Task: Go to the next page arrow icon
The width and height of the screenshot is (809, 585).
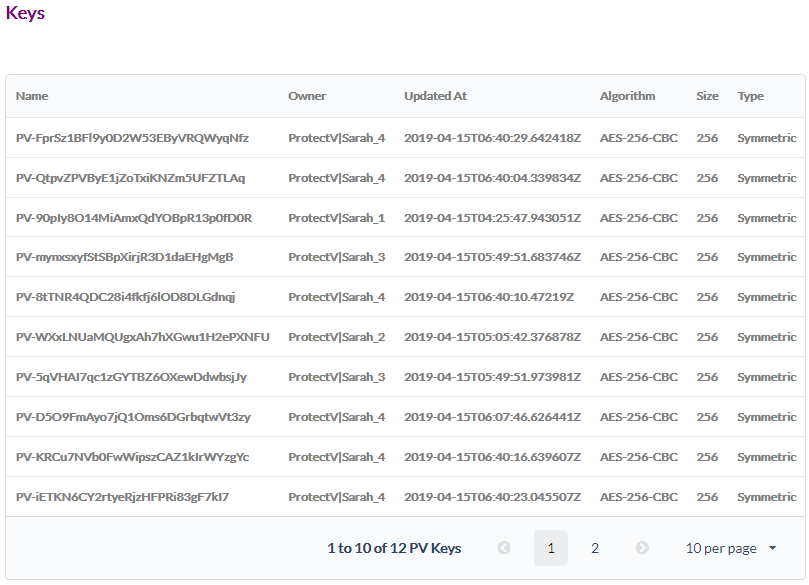Action: [642, 548]
